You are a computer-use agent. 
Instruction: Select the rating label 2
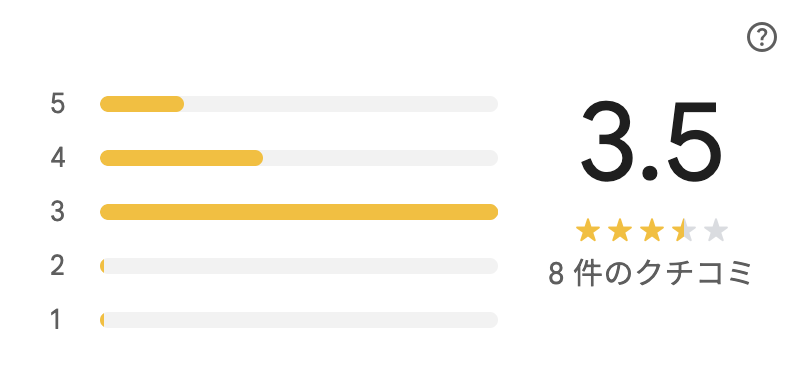(x=58, y=266)
